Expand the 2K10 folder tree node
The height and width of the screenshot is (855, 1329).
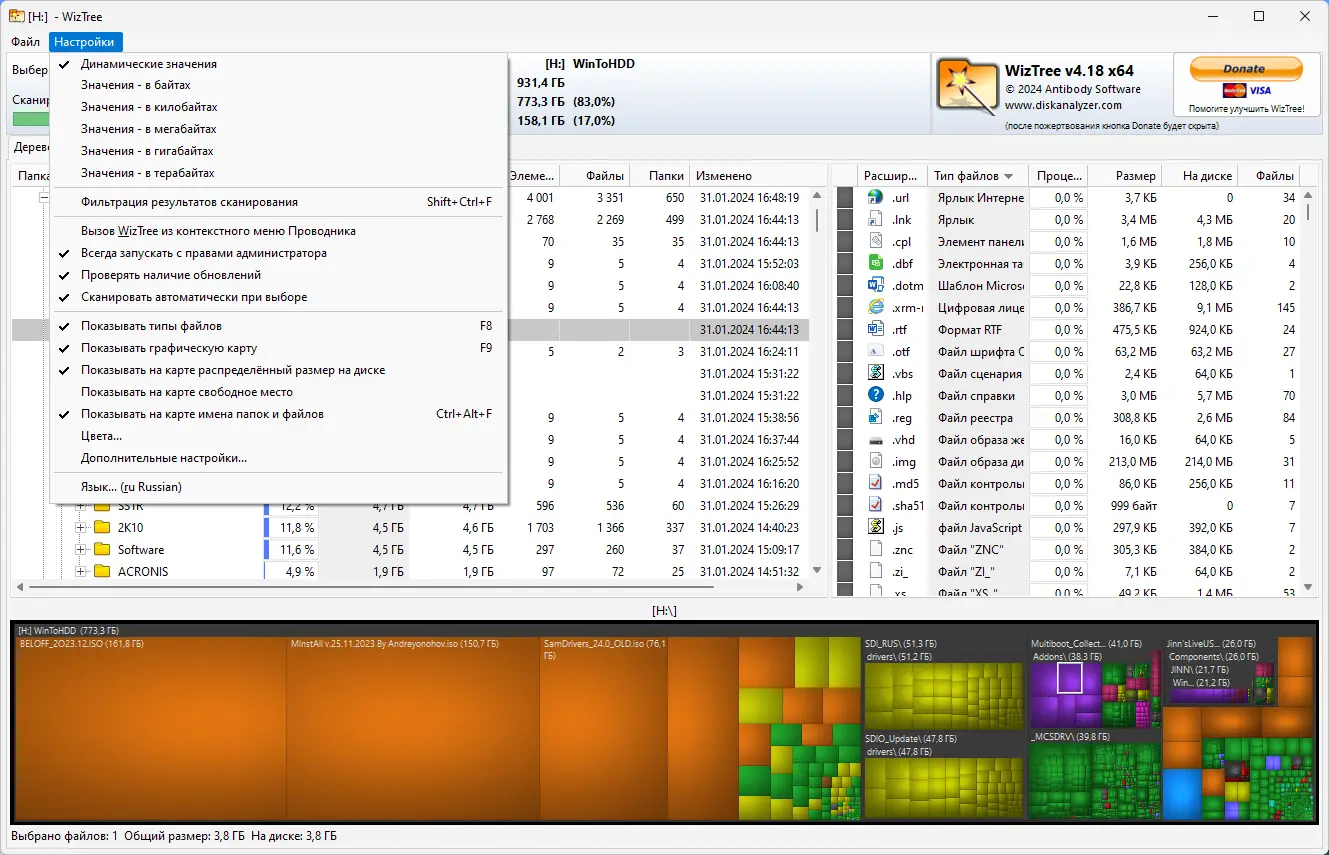(81, 528)
